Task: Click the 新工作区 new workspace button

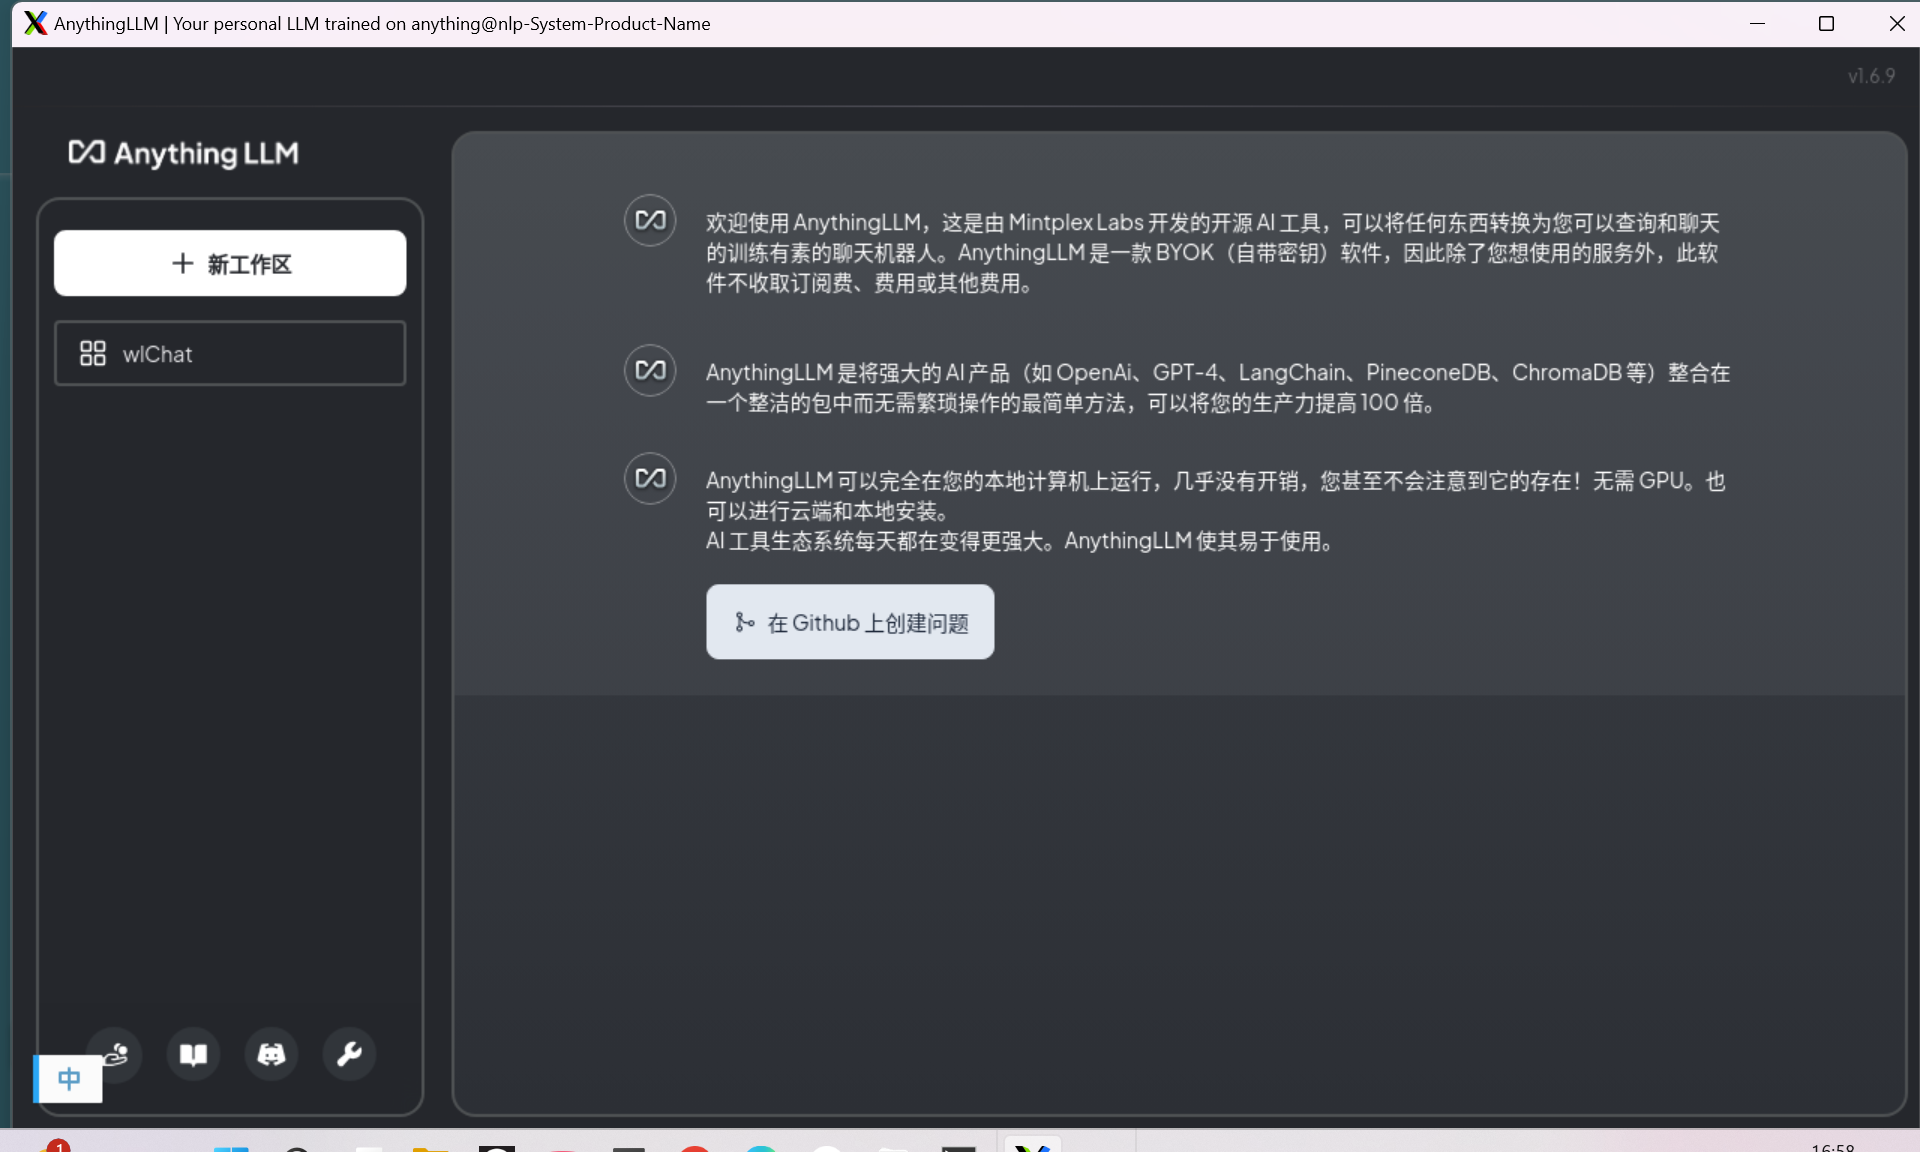Action: pos(230,264)
